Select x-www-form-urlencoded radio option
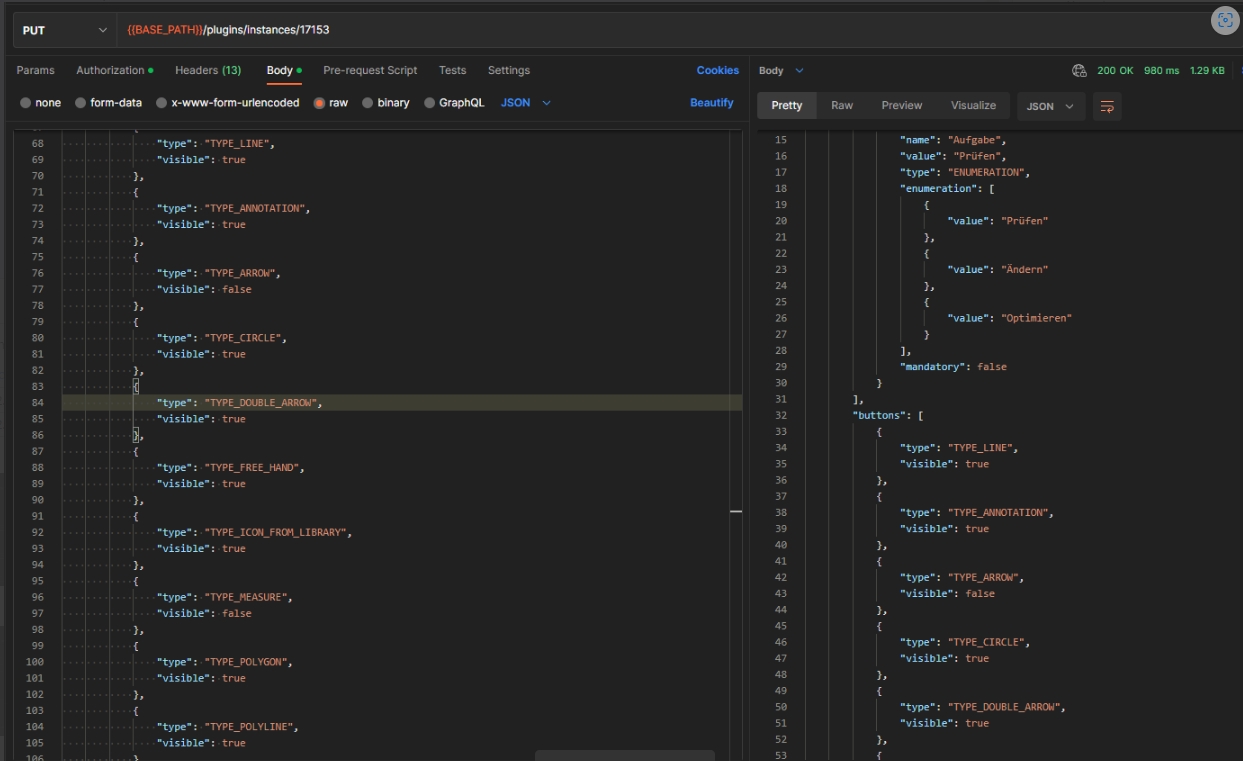This screenshot has height=761, width=1243. pyautogui.click(x=162, y=103)
